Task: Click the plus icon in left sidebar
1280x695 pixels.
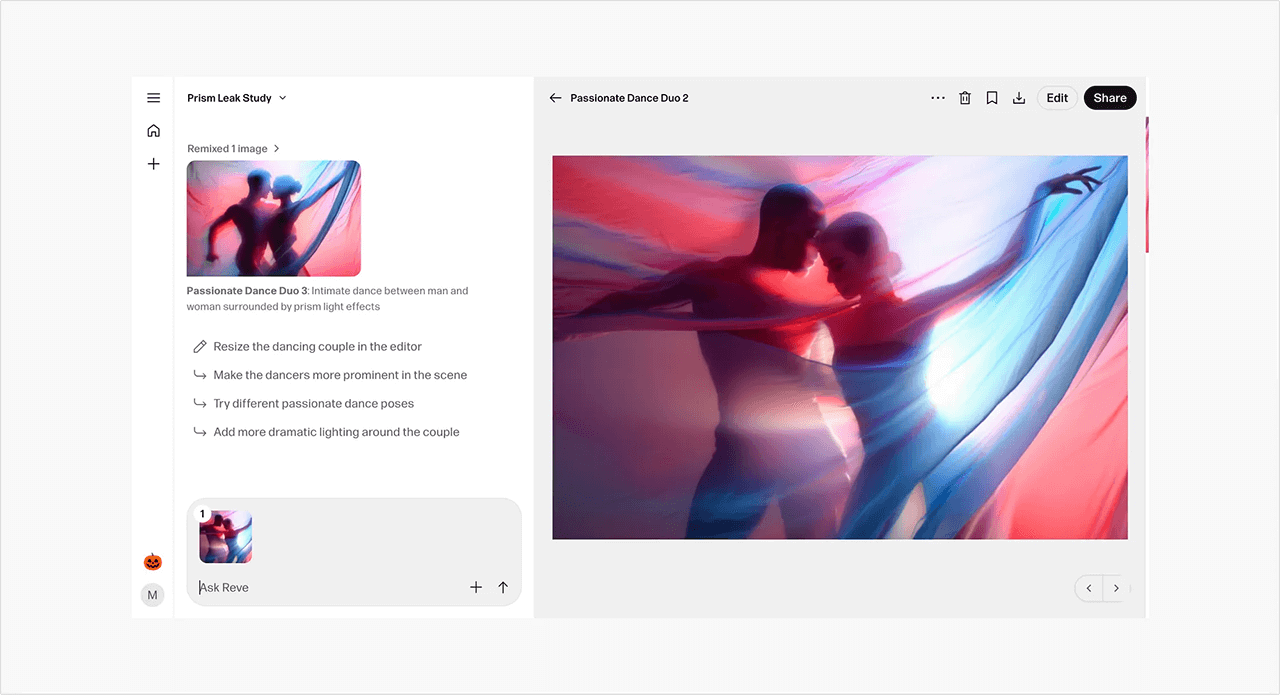Action: 153,164
